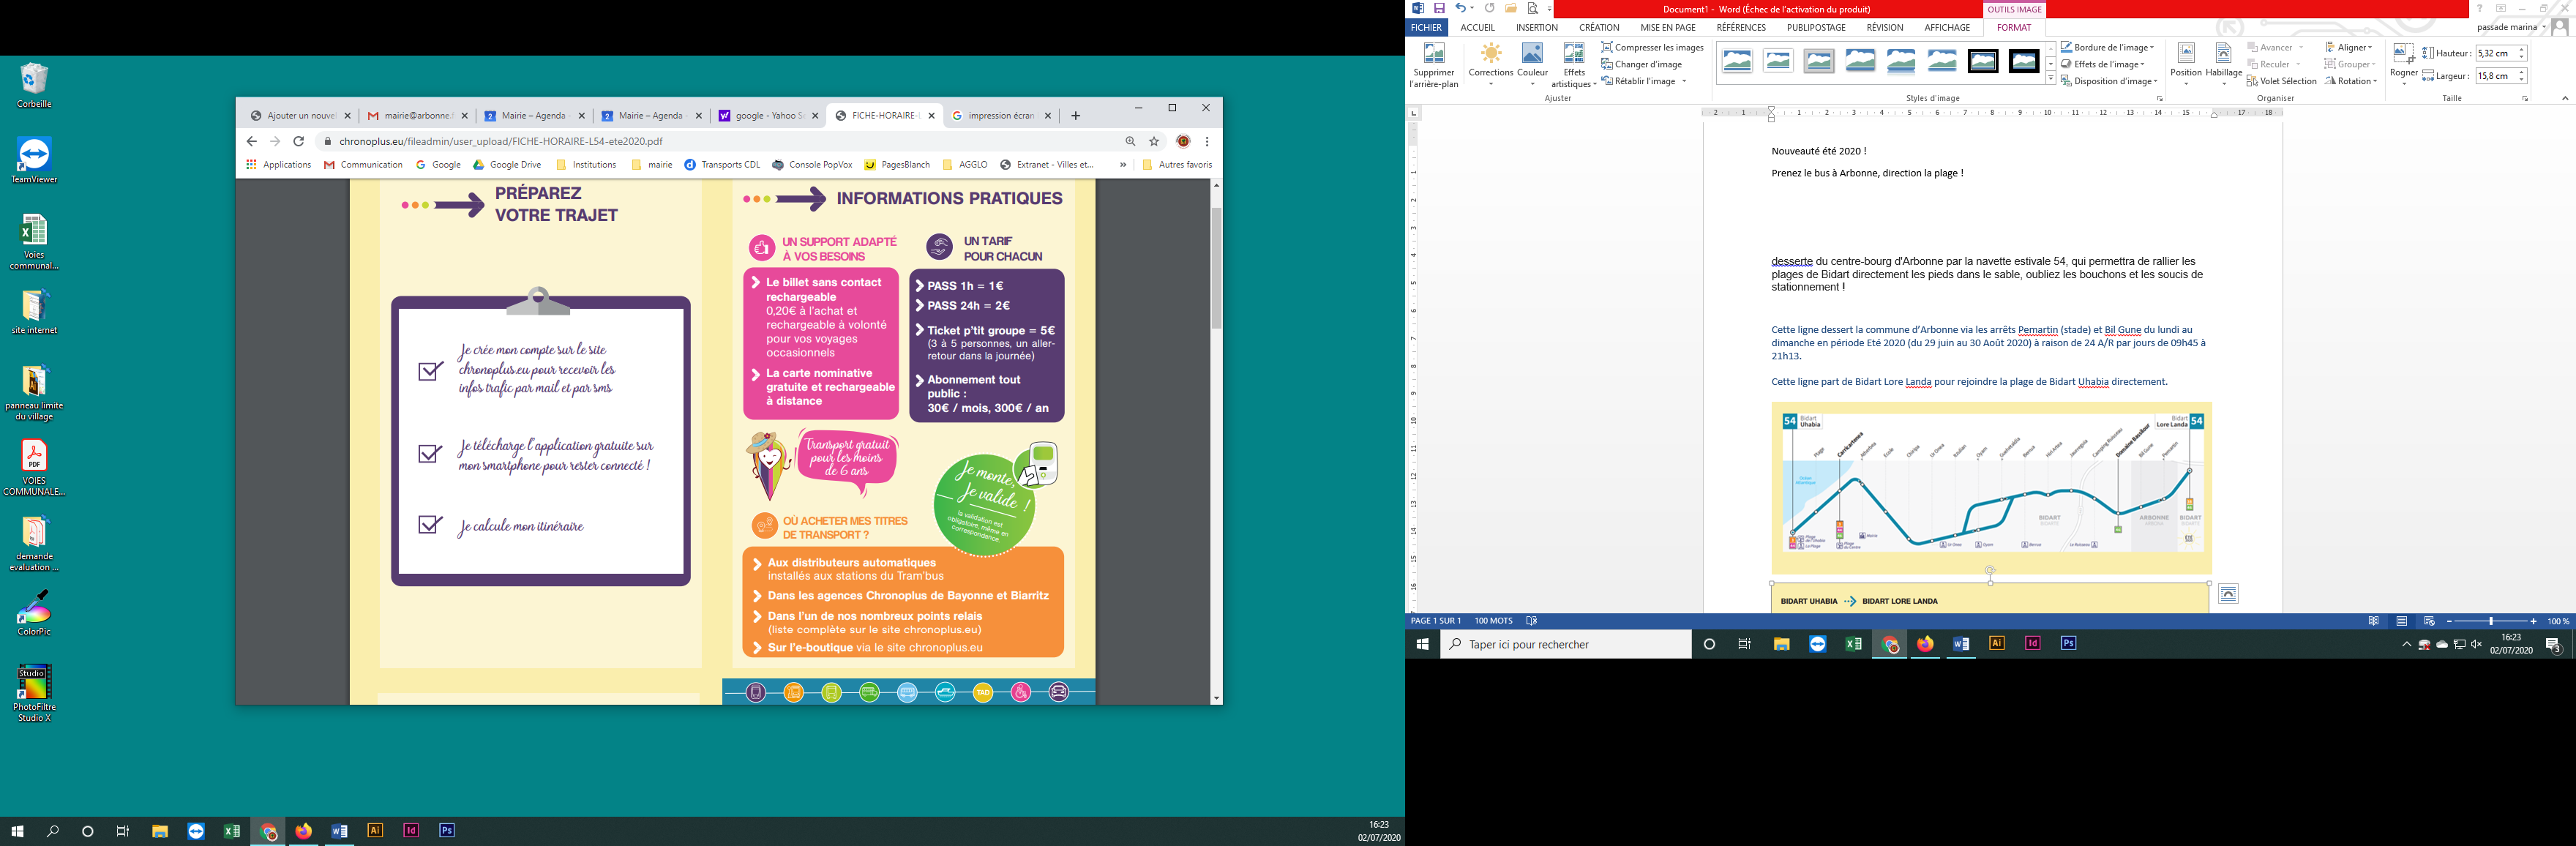Click the reload button in Chrome

(x=298, y=141)
